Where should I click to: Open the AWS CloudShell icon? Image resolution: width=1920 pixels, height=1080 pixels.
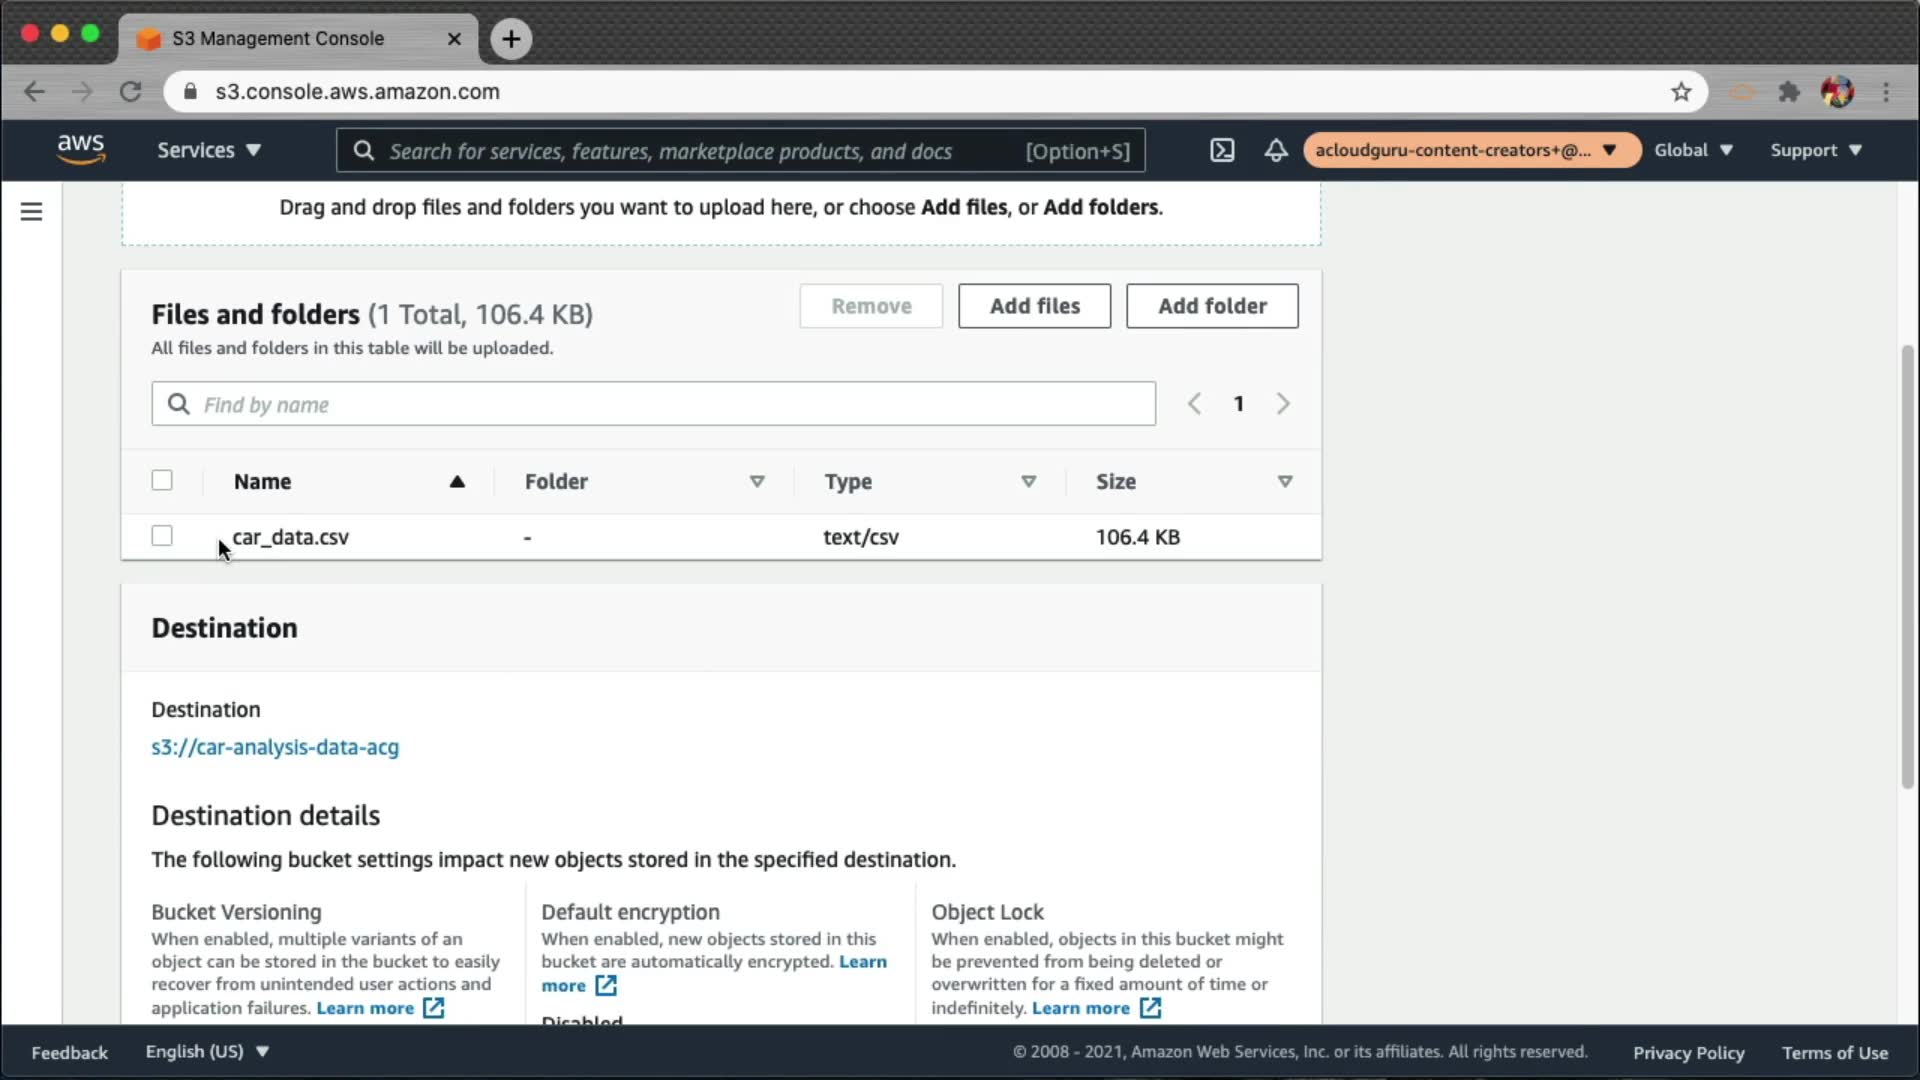click(1222, 150)
